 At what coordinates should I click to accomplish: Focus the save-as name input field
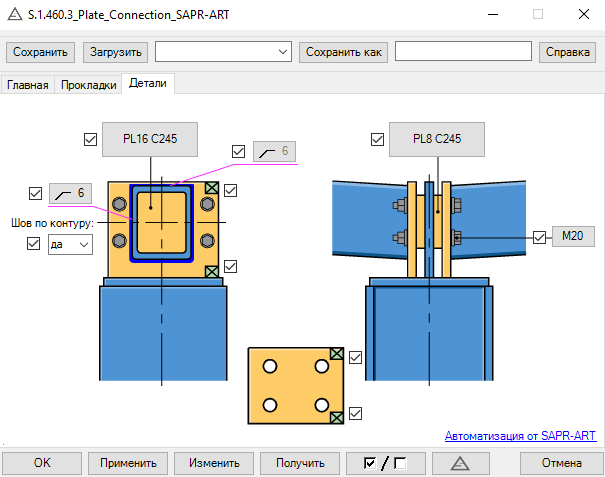463,51
